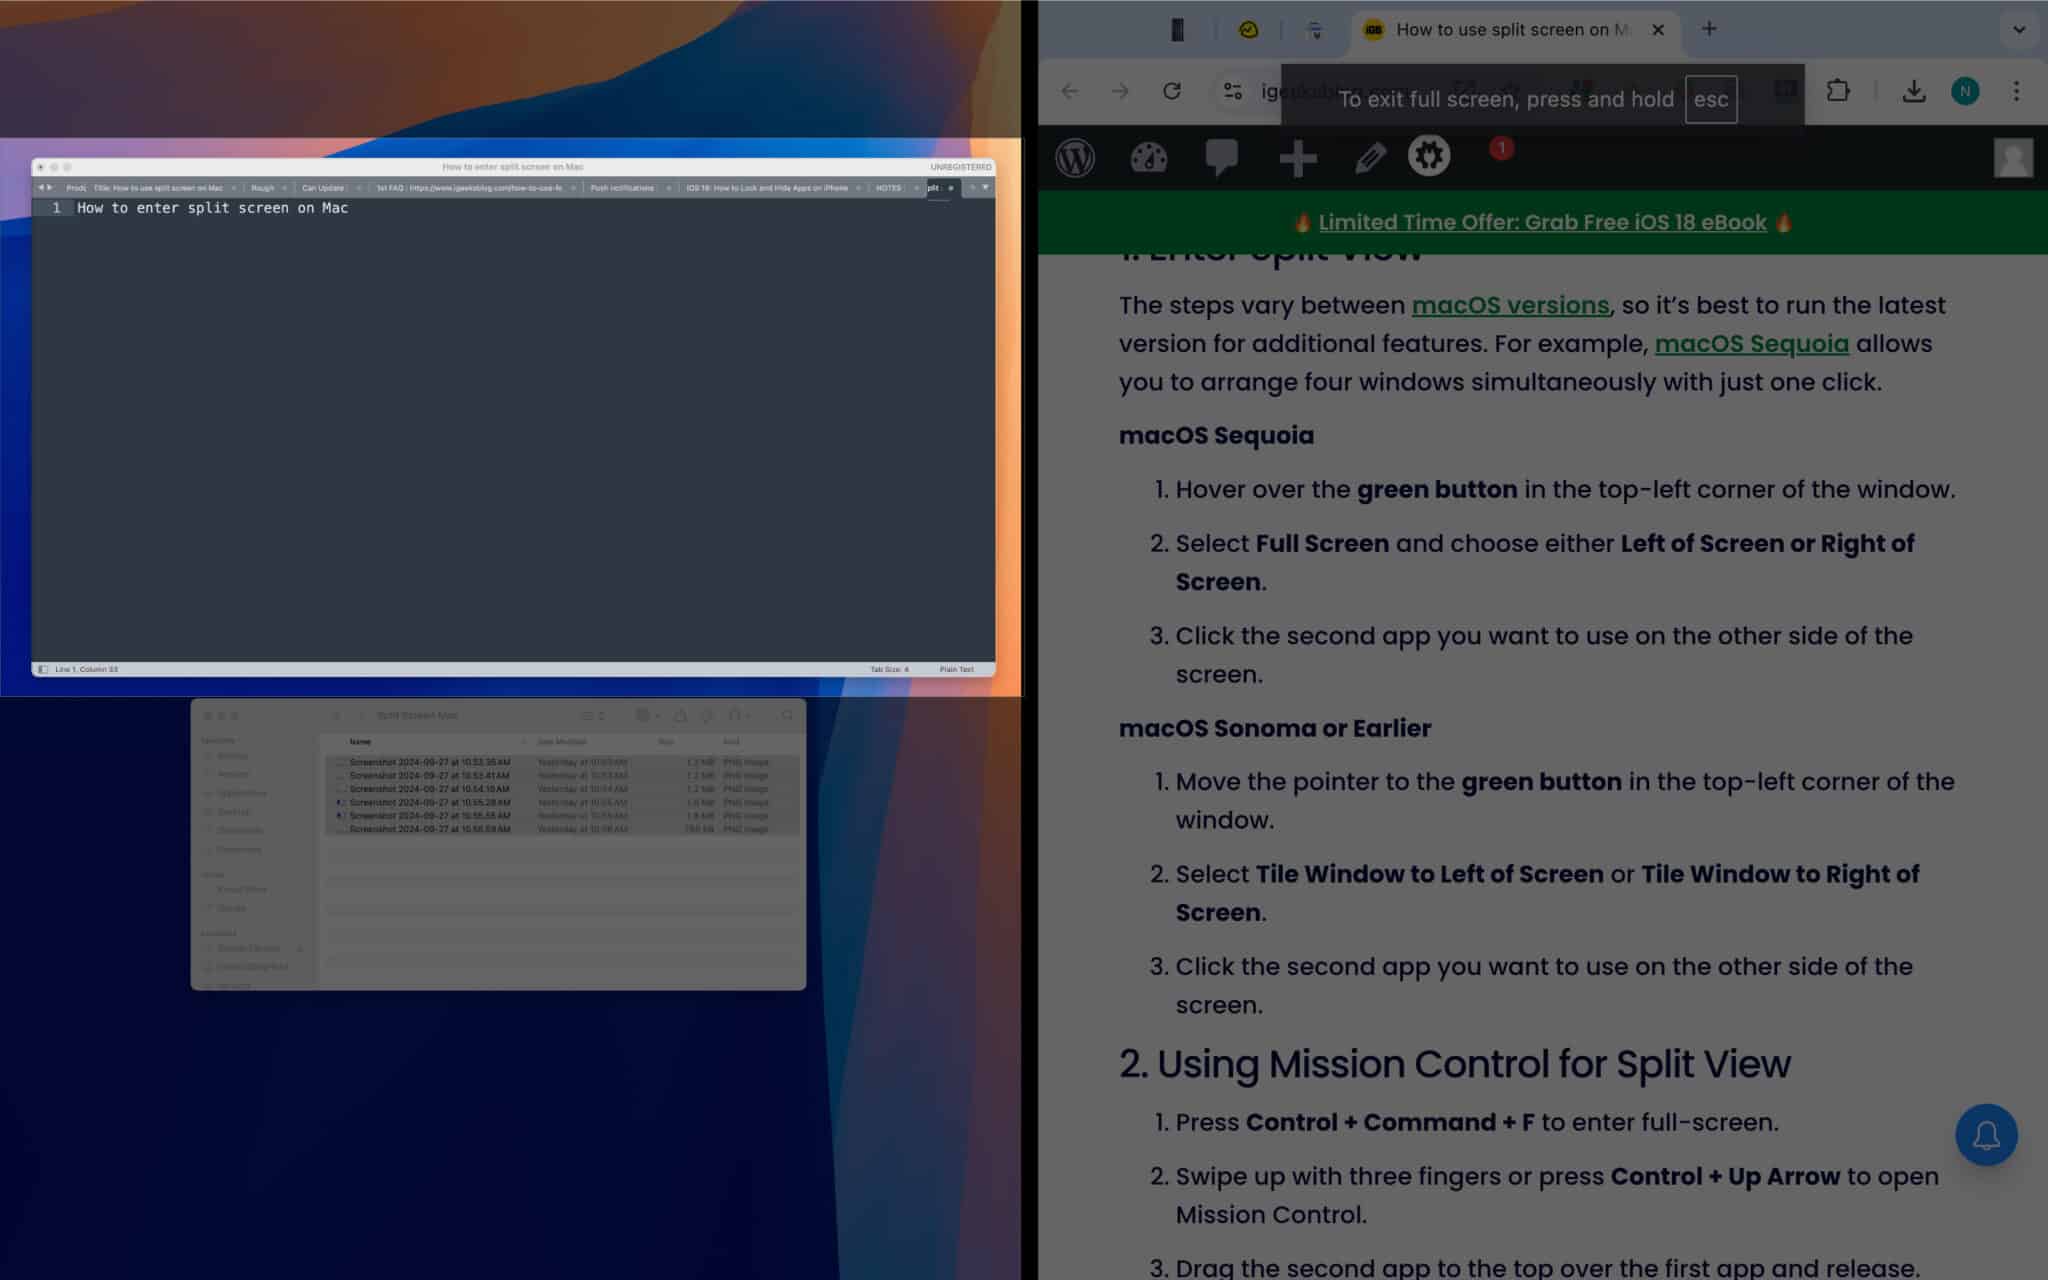
Task: Open the settings gear in the WordPress bar
Action: [1429, 157]
